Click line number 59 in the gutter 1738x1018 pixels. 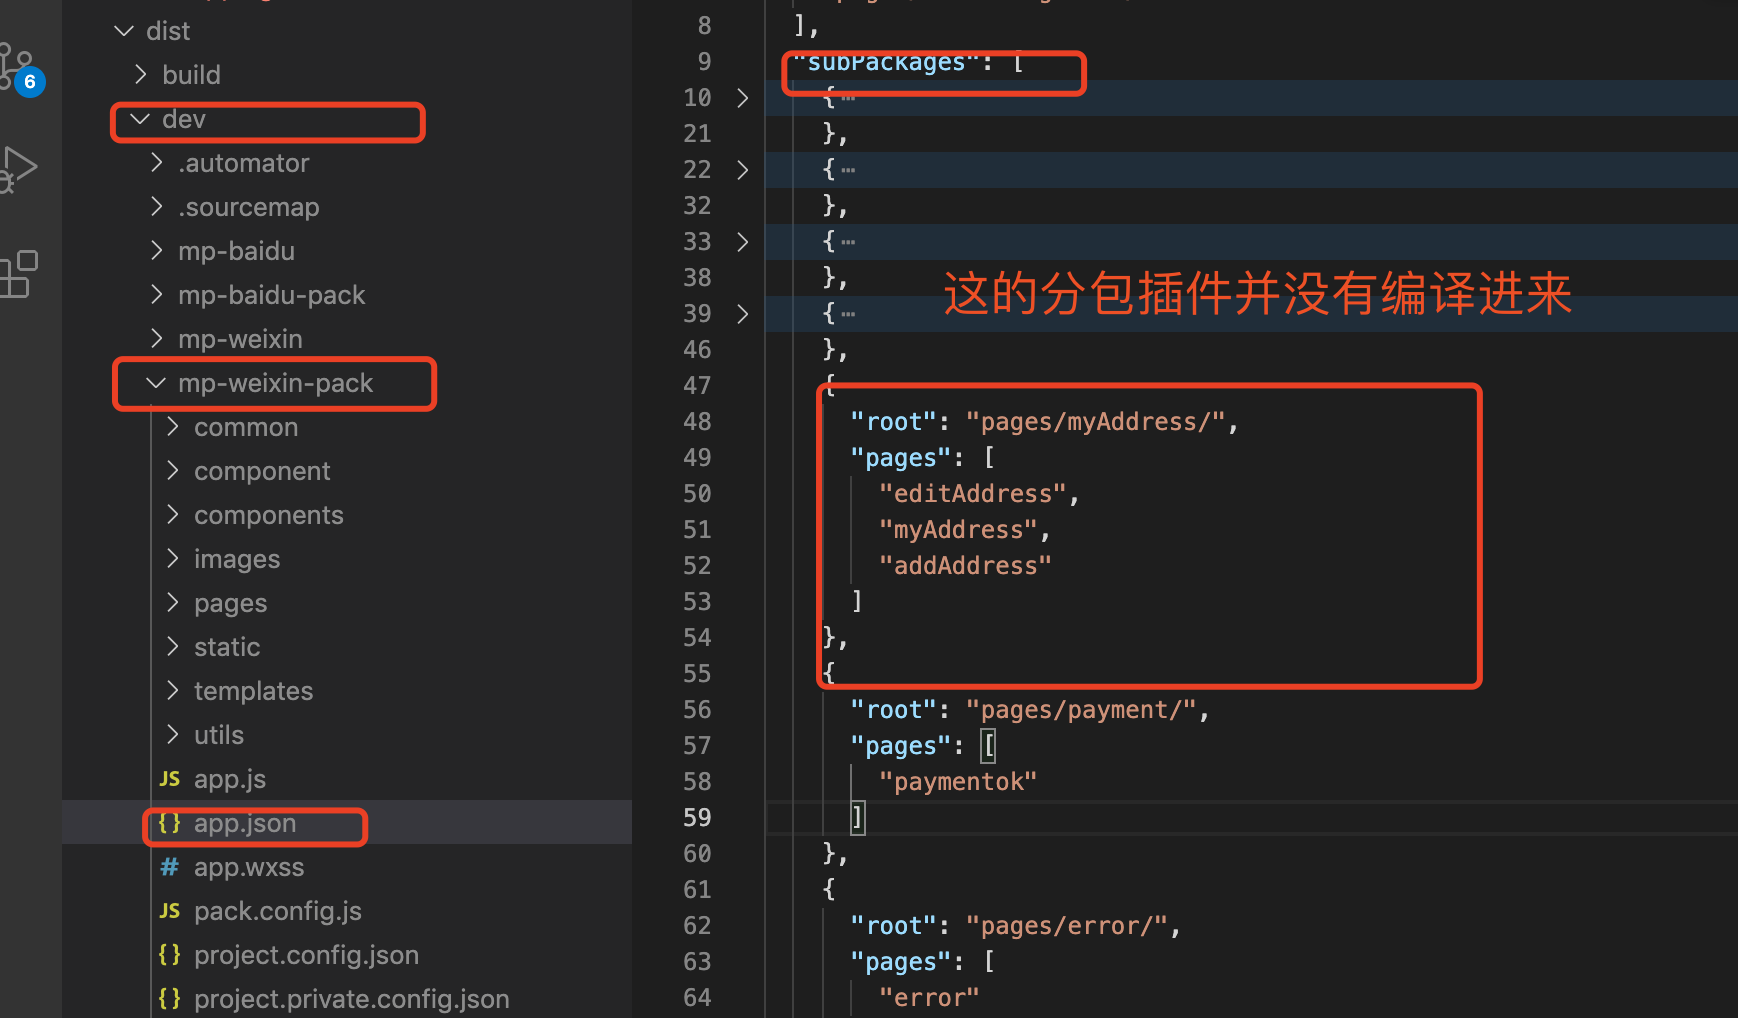pos(697,818)
